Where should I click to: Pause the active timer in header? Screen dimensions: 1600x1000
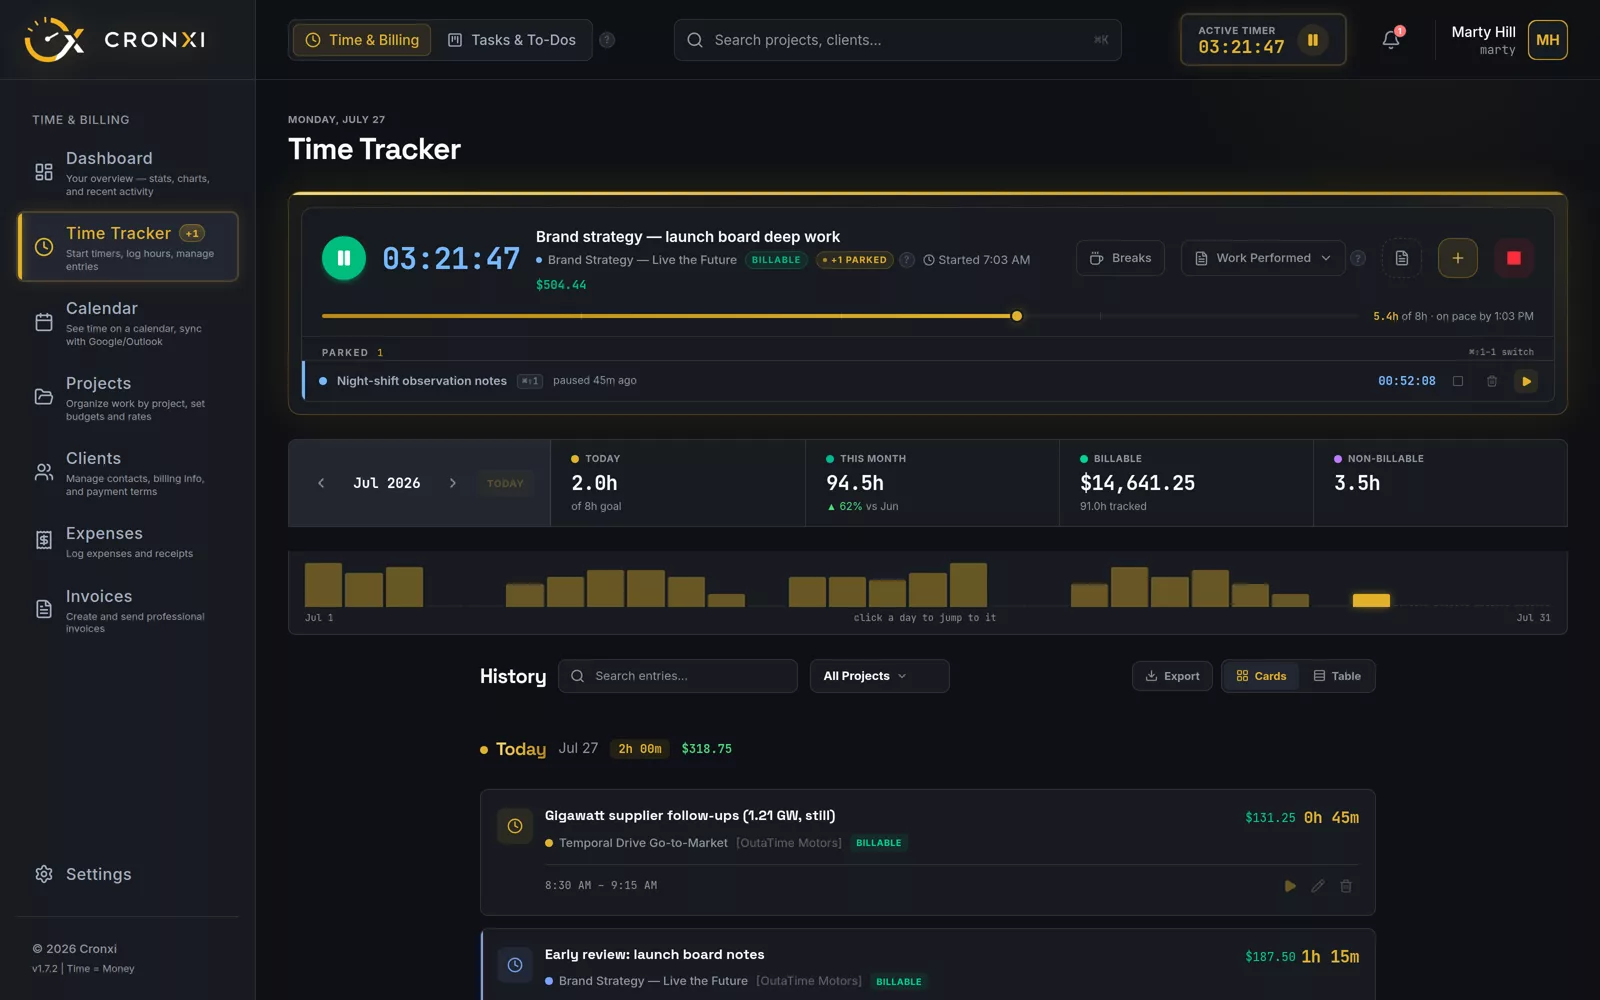(1312, 40)
